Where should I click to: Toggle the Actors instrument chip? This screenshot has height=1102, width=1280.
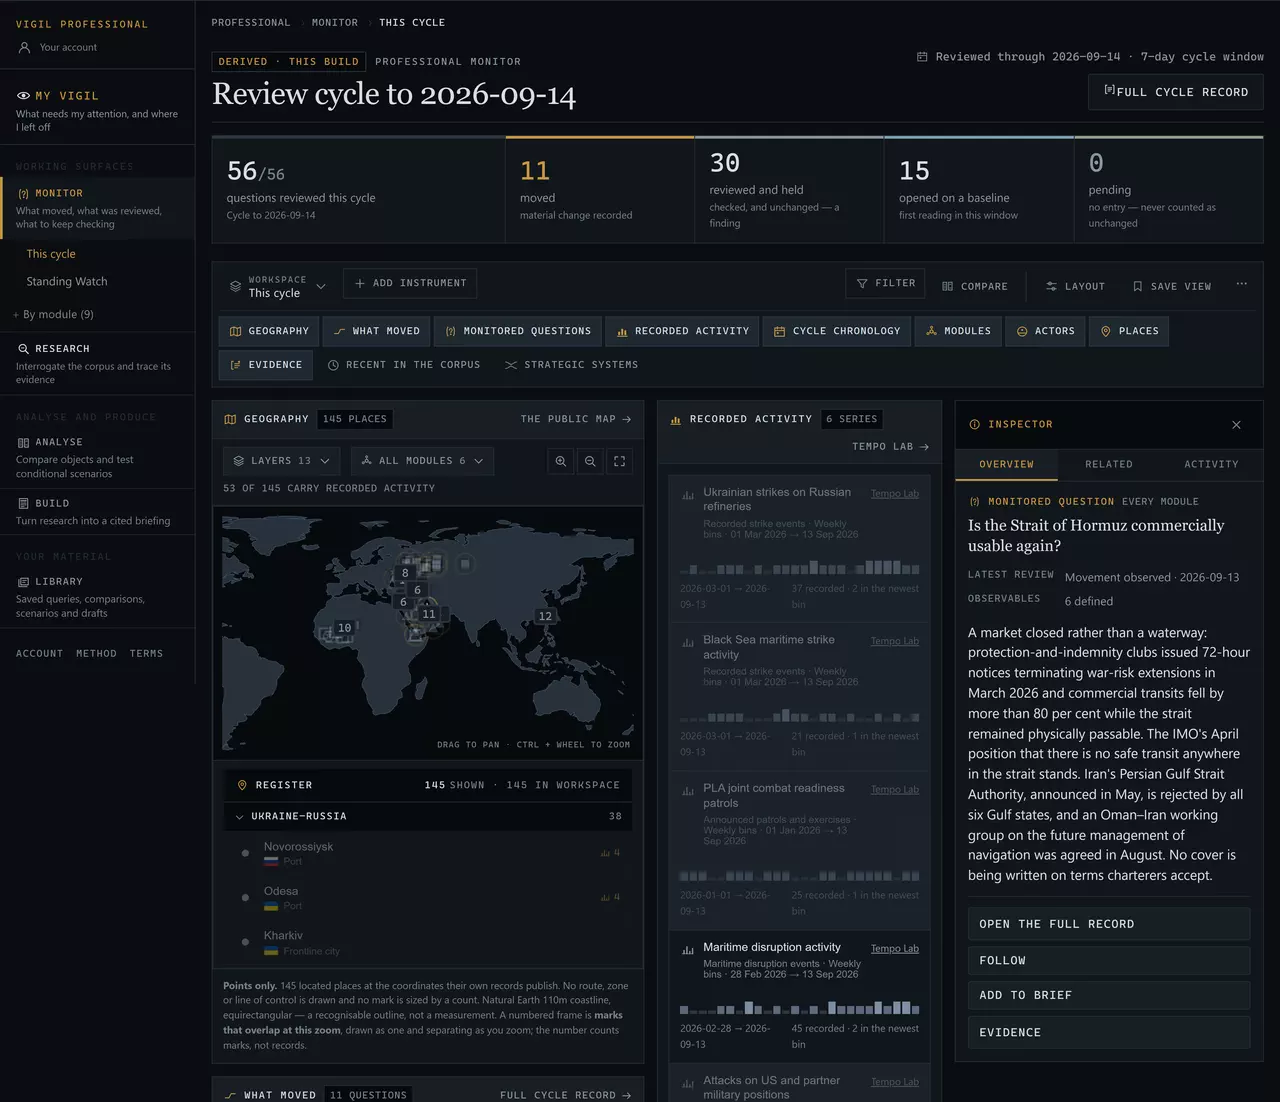click(1046, 331)
